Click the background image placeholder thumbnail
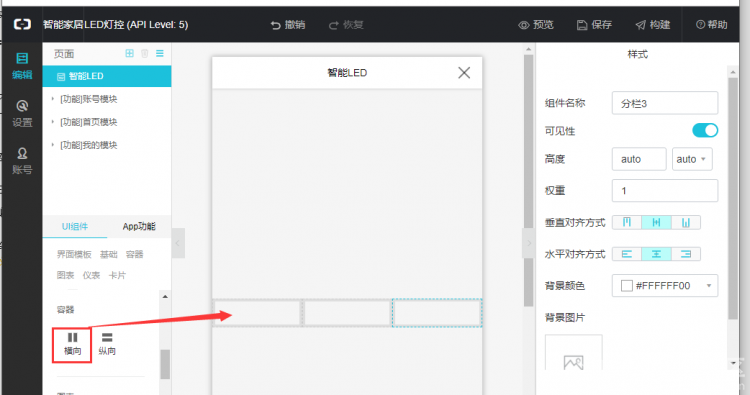The width and height of the screenshot is (750, 395). (x=574, y=352)
